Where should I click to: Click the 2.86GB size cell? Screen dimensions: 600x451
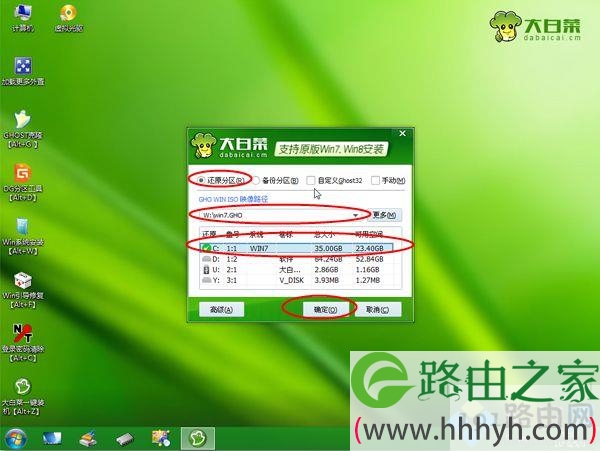326,269
